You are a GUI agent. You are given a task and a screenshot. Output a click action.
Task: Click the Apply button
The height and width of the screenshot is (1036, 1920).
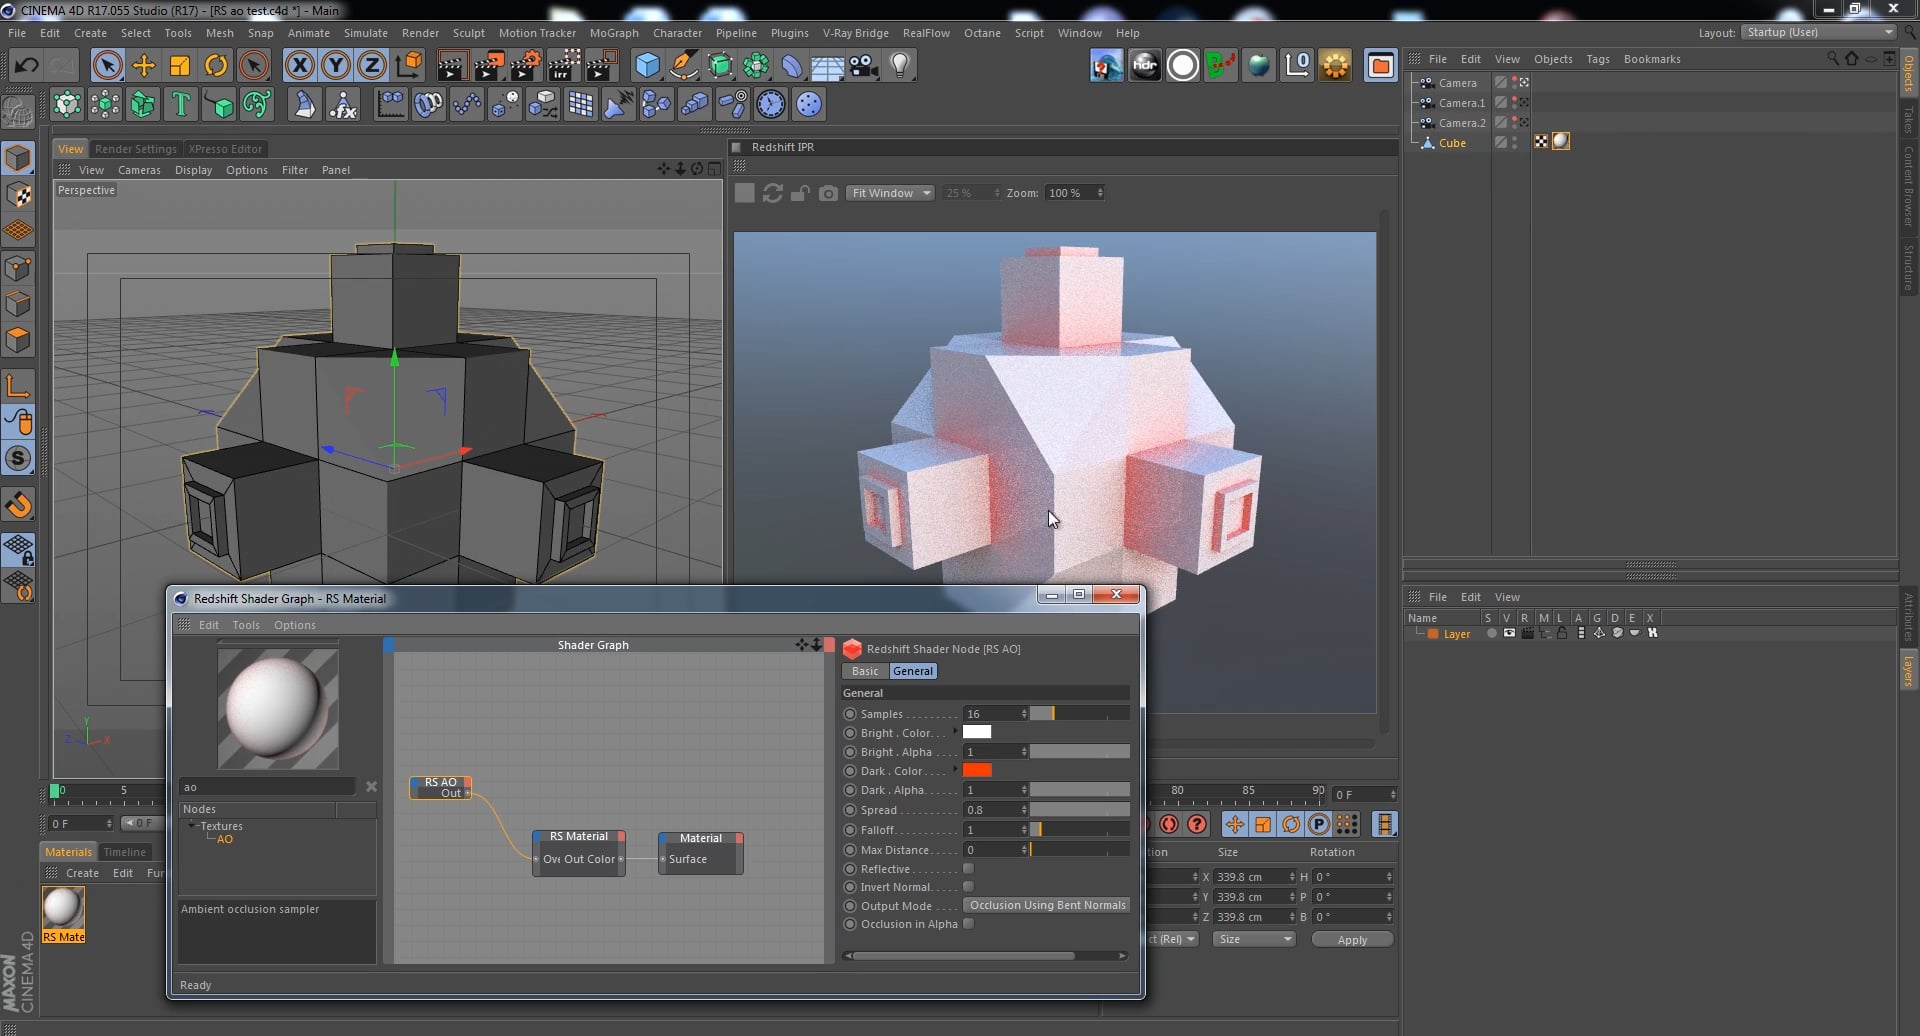[1351, 938]
